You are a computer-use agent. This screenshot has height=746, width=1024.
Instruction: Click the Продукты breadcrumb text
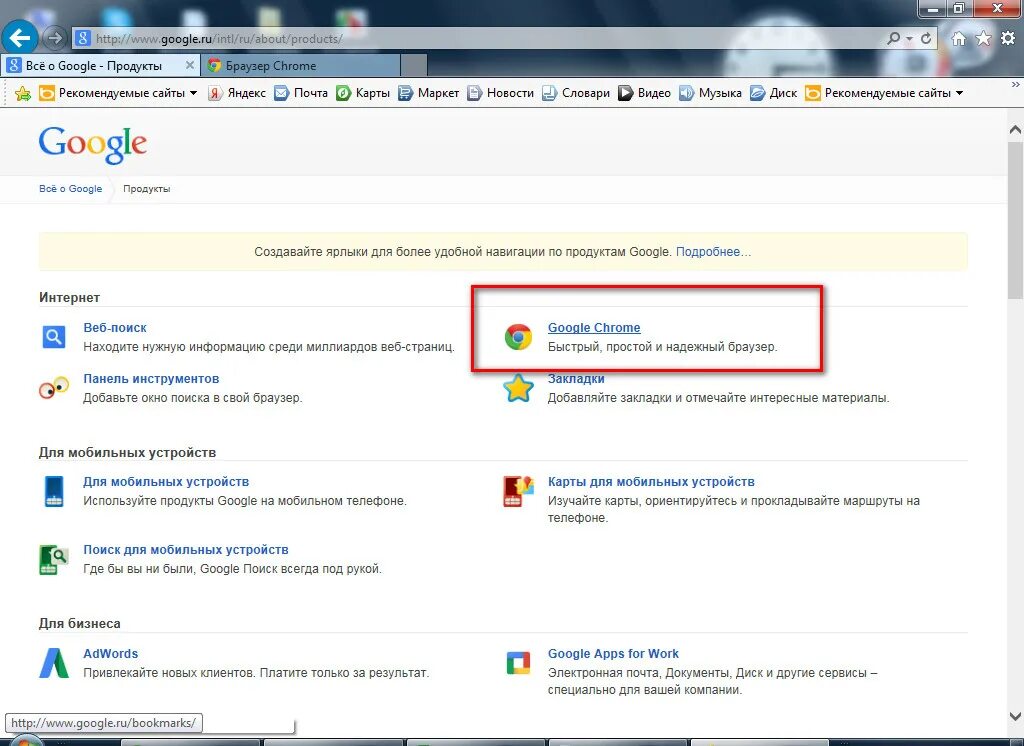(146, 189)
